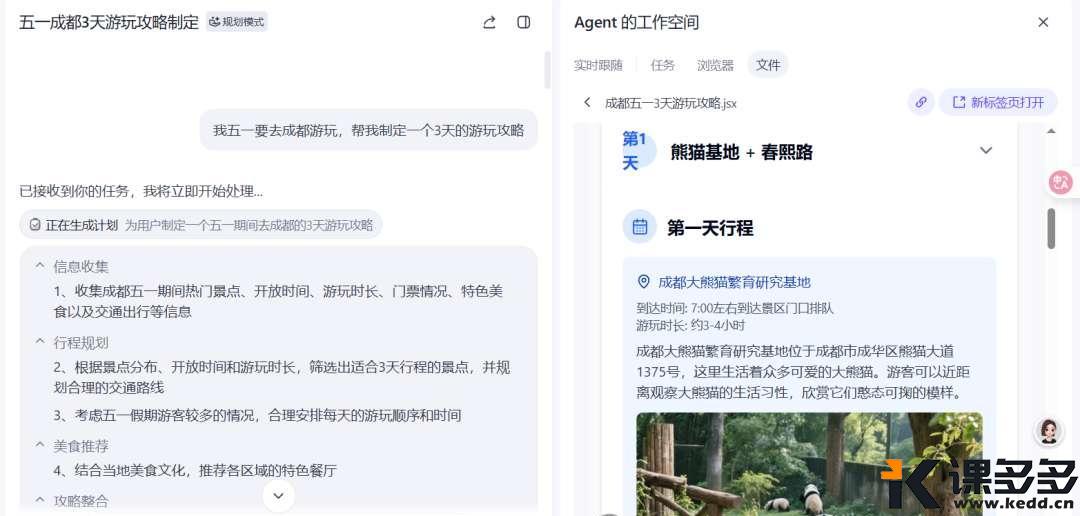Select the 文件 tab
The image size is (1080, 516).
(x=768, y=65)
